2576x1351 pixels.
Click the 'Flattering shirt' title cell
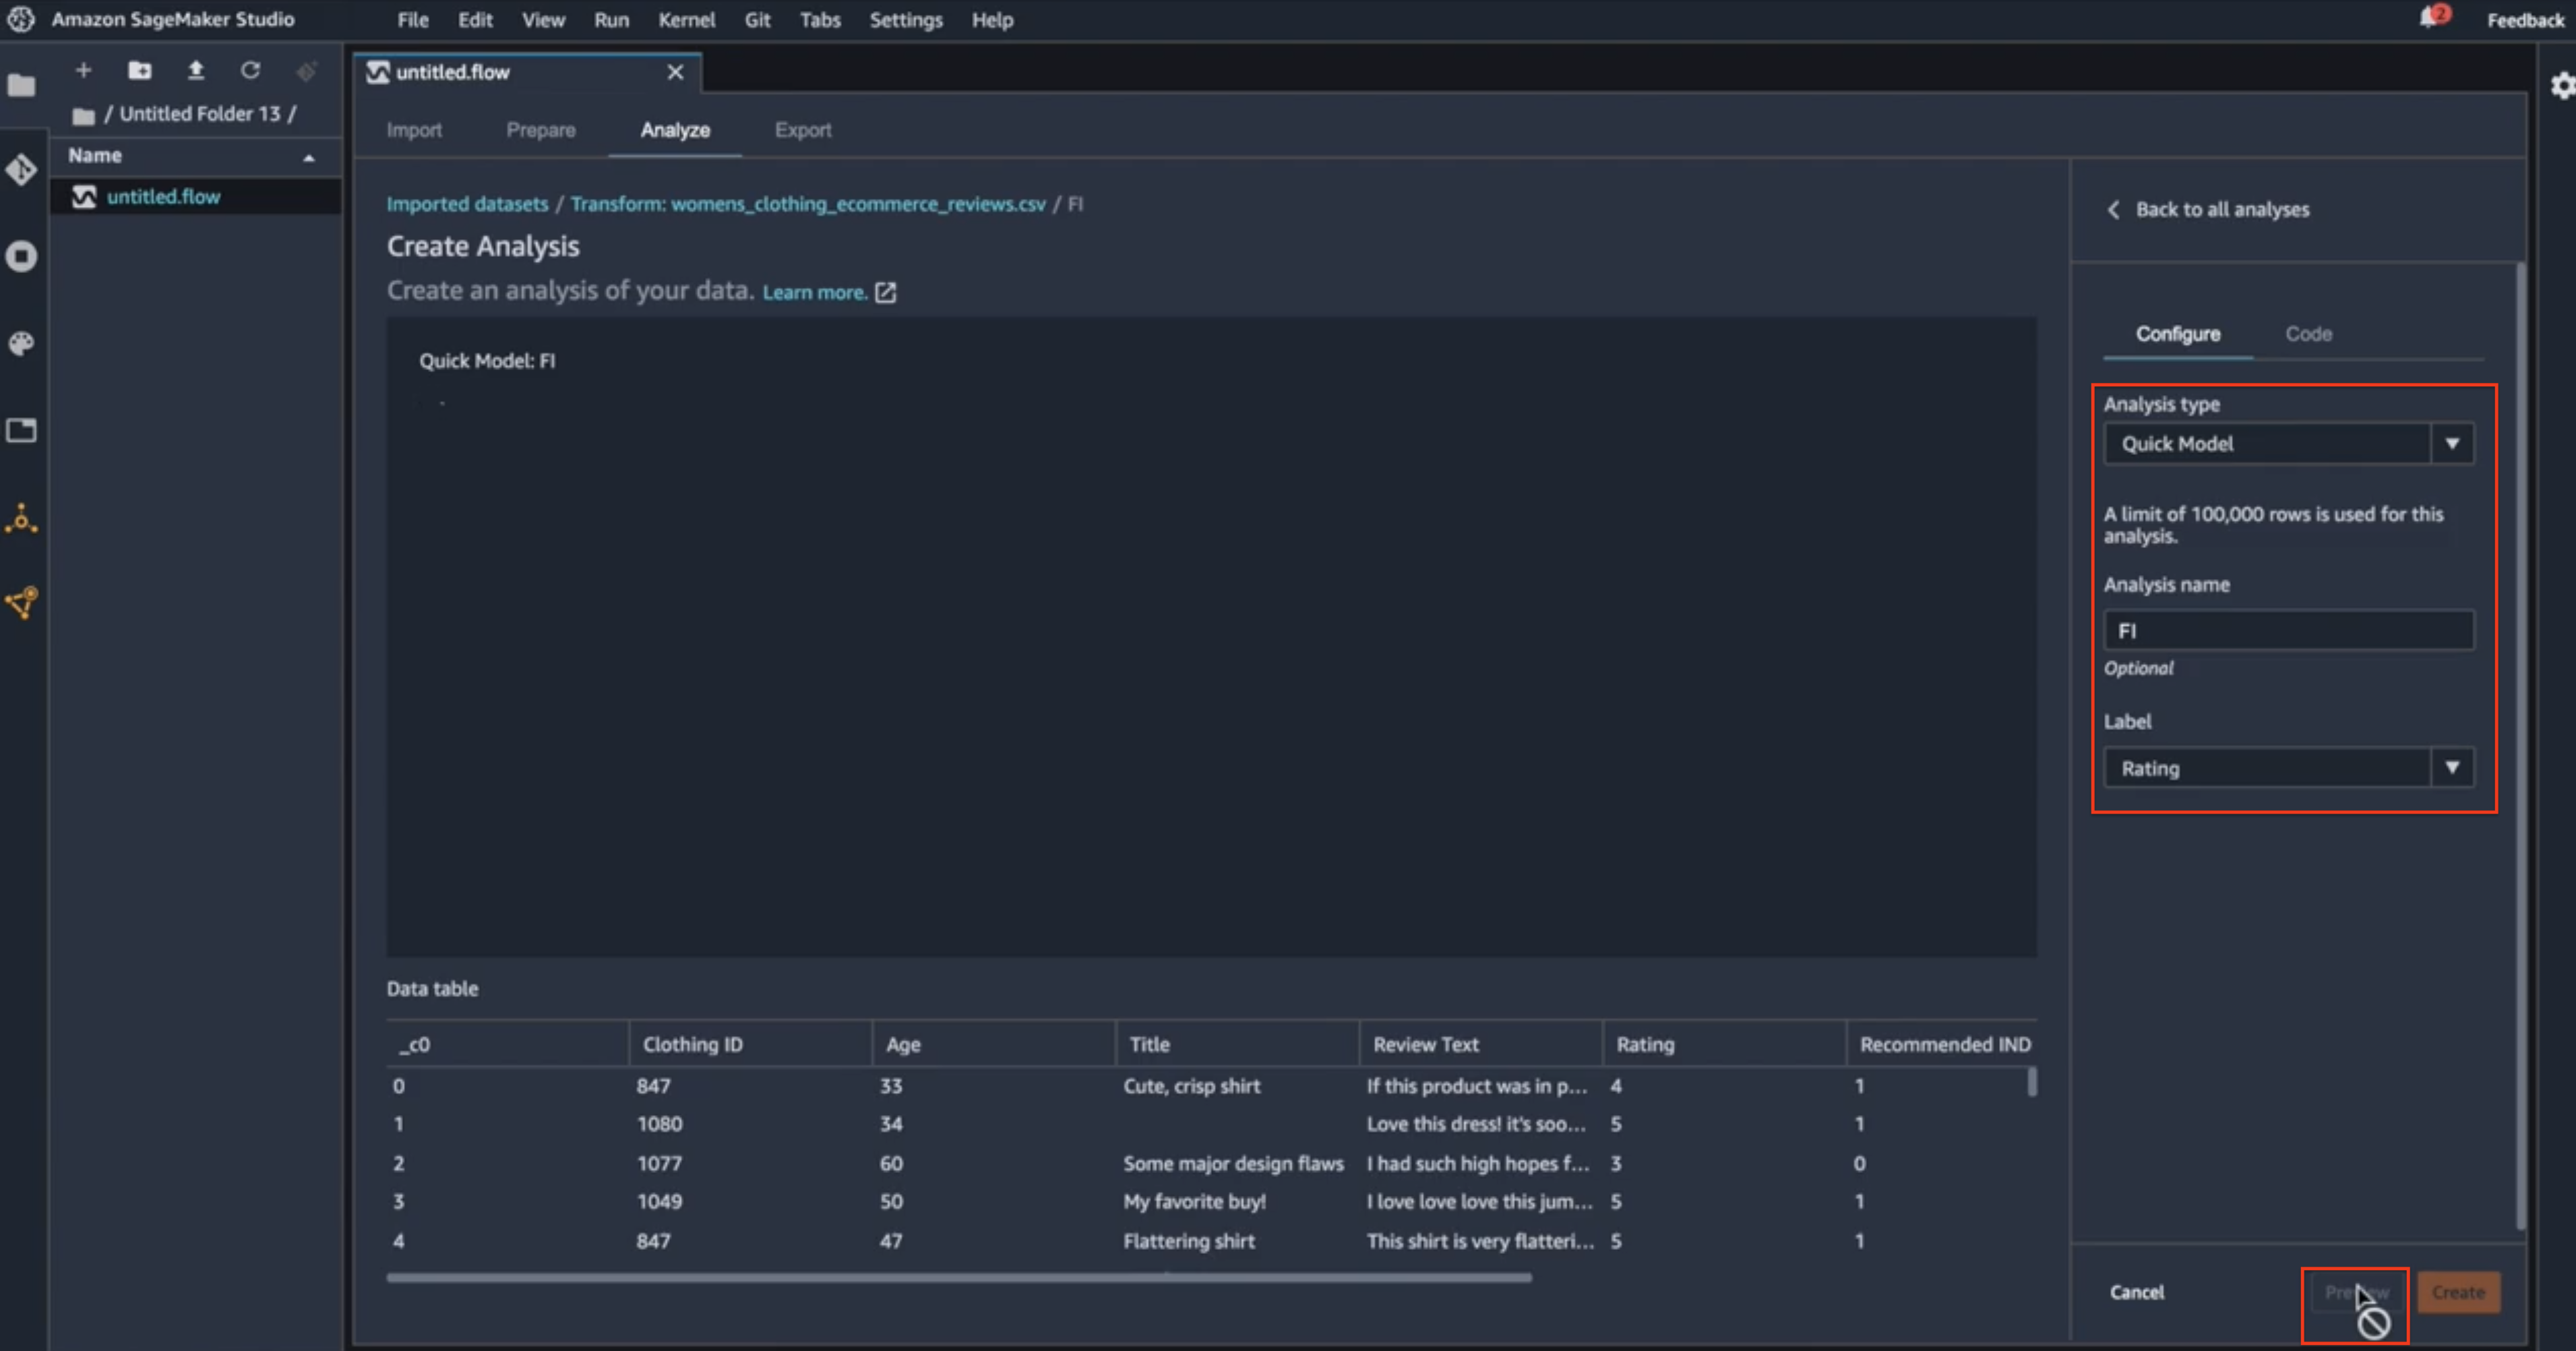[x=1188, y=1241]
